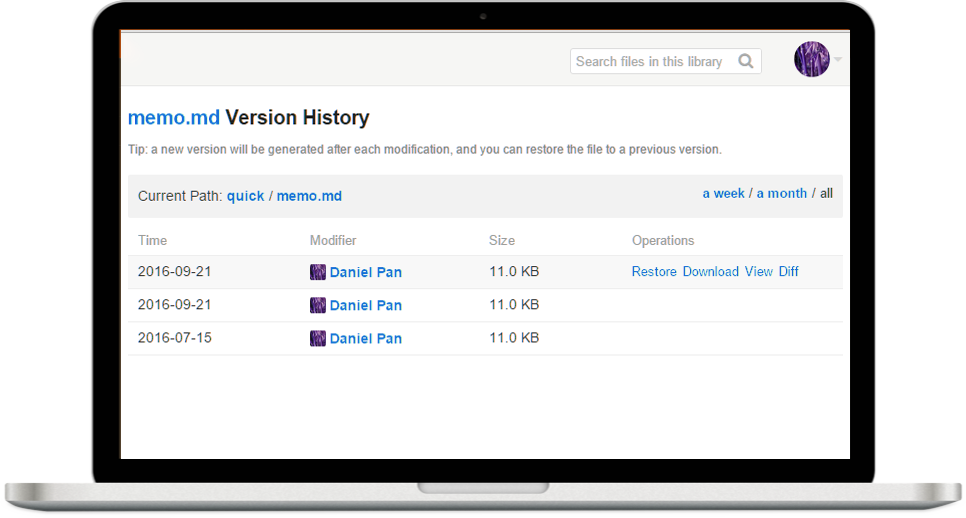Open Daniel Pan's name link in the first row
Screen dimensions: 966x518
coord(366,272)
